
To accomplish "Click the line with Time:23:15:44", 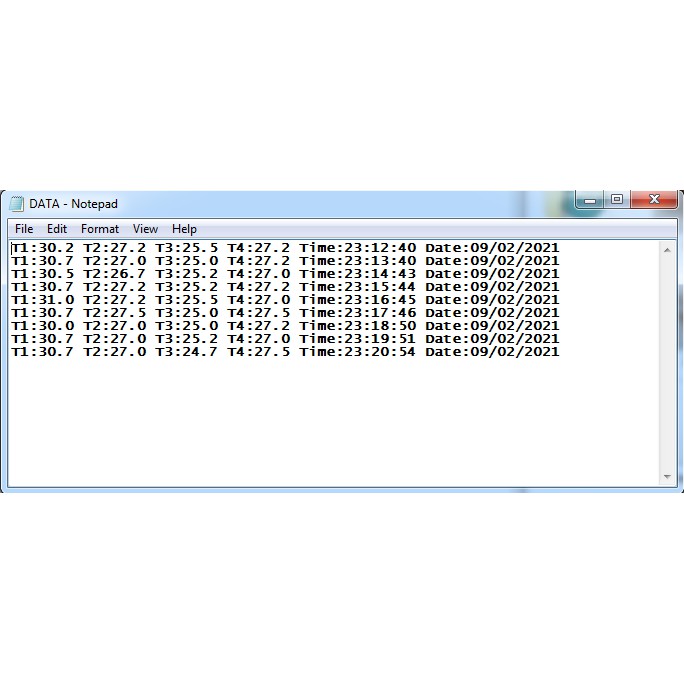I will coord(285,287).
